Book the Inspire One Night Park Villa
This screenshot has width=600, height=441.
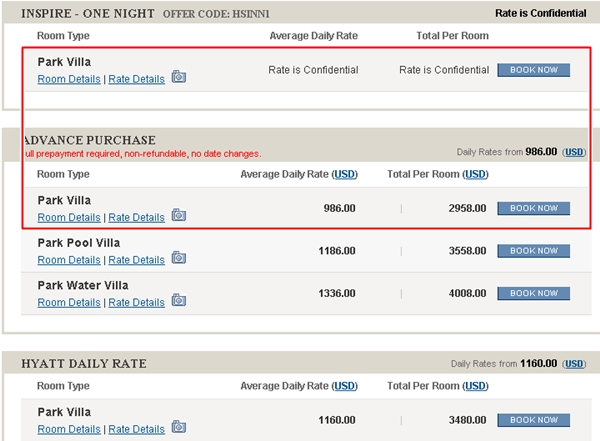point(533,70)
